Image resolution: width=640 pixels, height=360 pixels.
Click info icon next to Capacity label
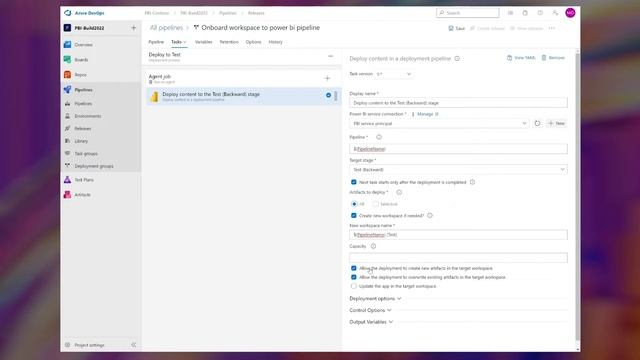pyautogui.click(x=373, y=246)
